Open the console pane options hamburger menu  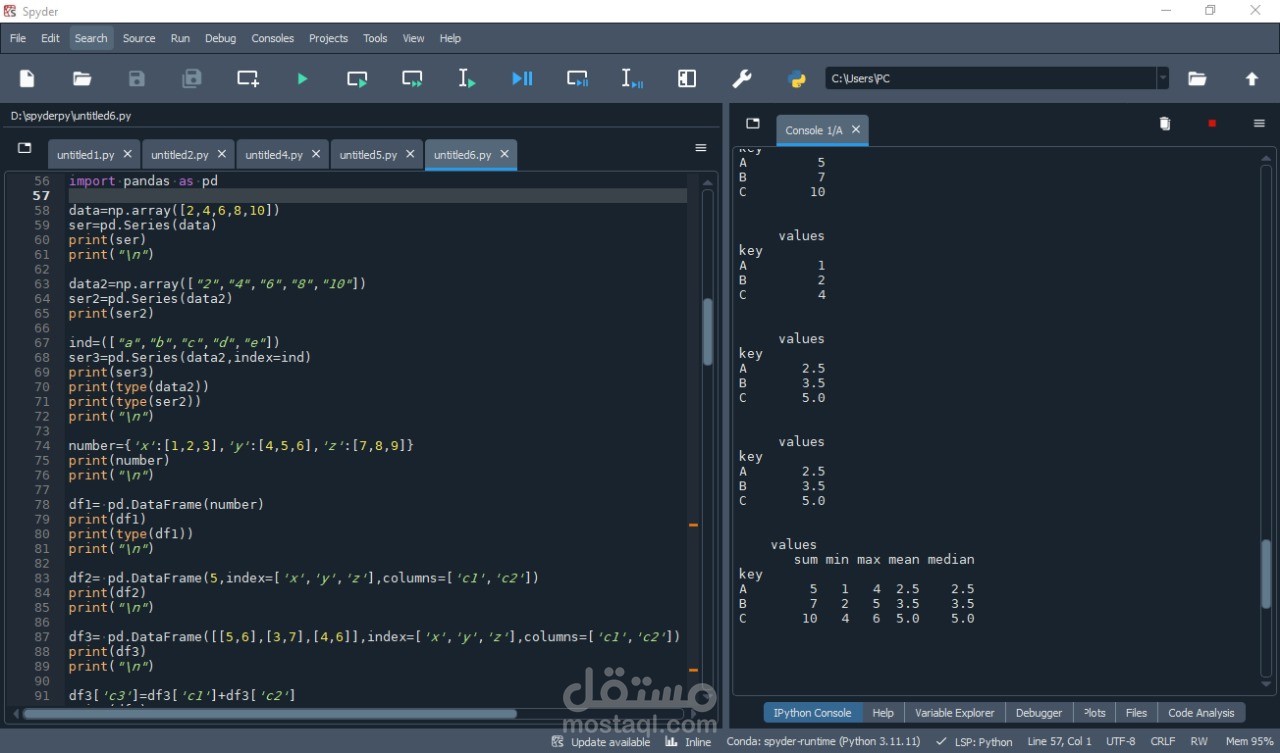[x=1259, y=124]
